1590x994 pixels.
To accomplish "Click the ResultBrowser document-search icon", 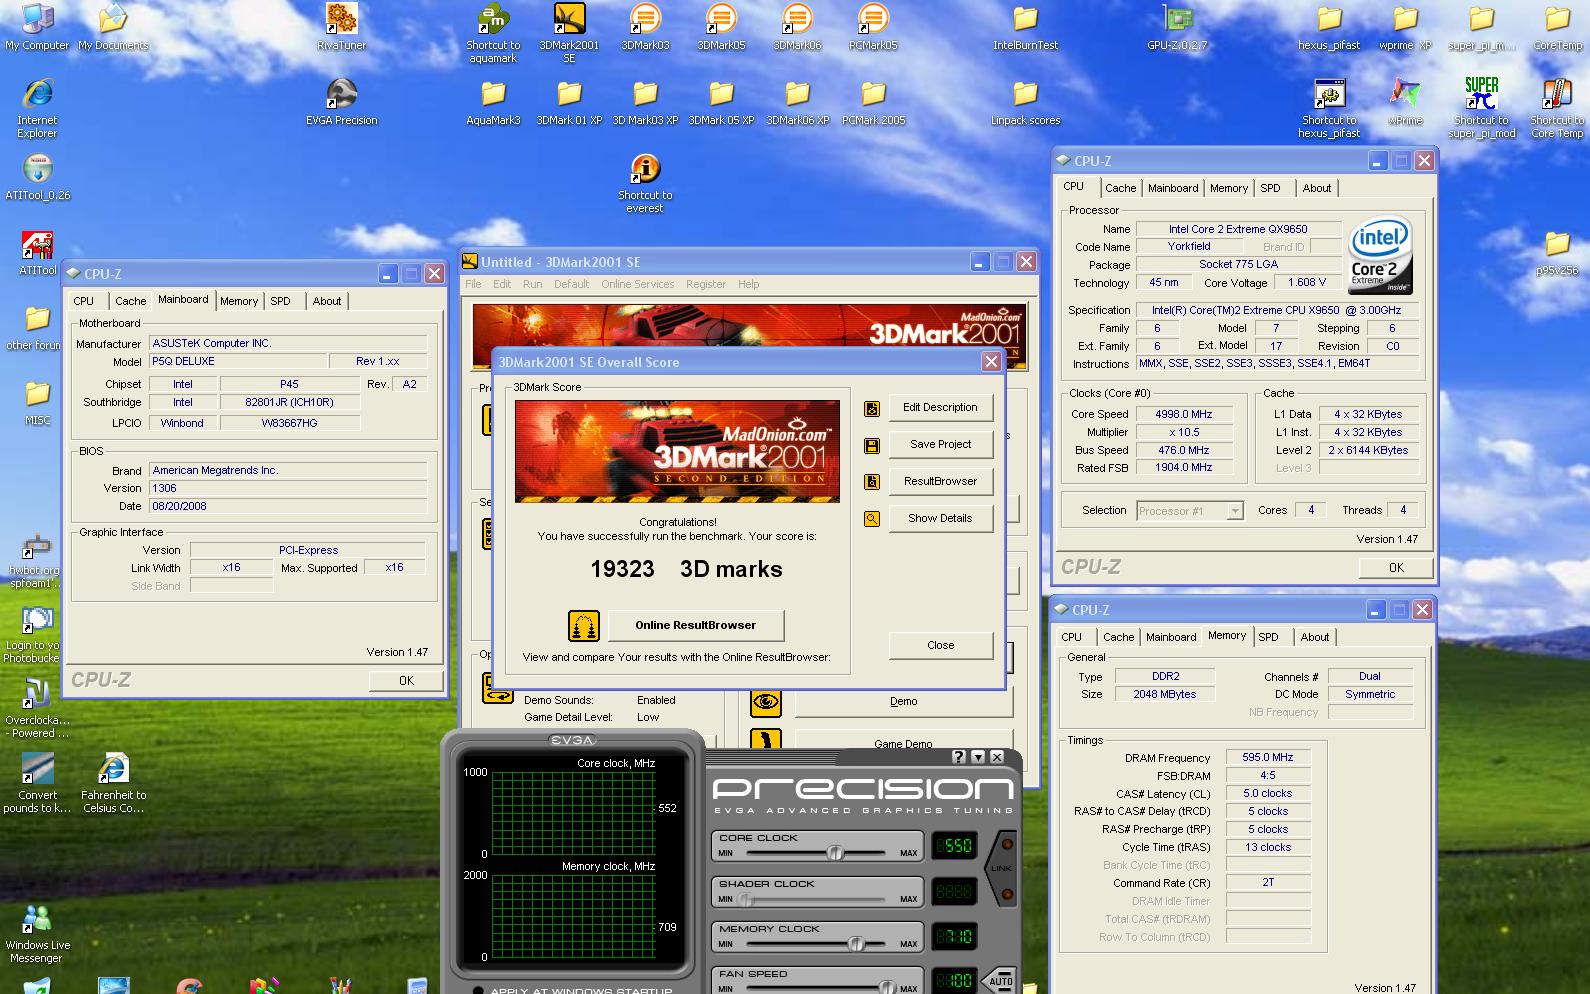I will click(872, 482).
